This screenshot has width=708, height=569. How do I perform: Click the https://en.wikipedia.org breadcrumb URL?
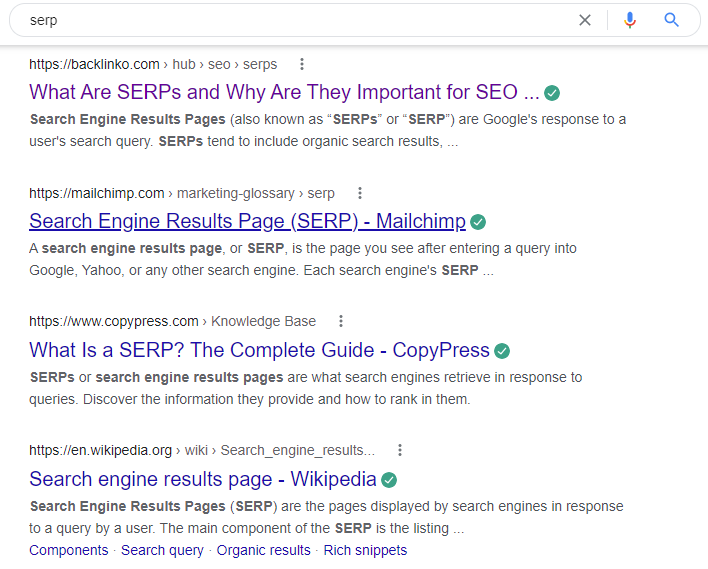click(x=101, y=450)
